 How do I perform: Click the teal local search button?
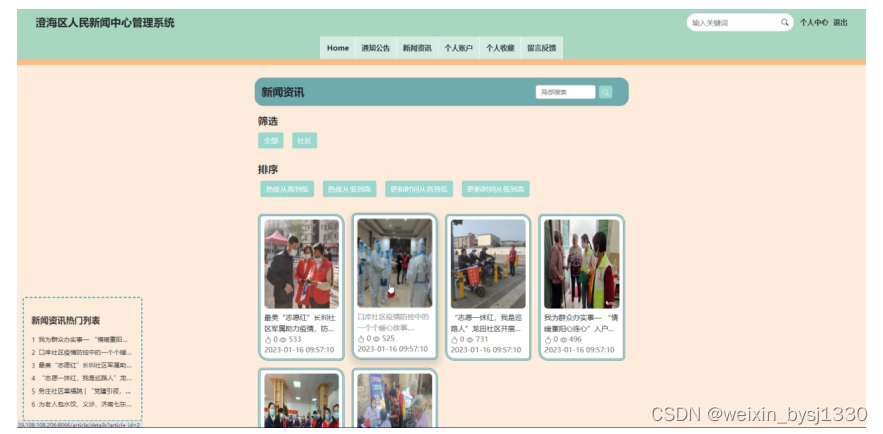click(605, 92)
